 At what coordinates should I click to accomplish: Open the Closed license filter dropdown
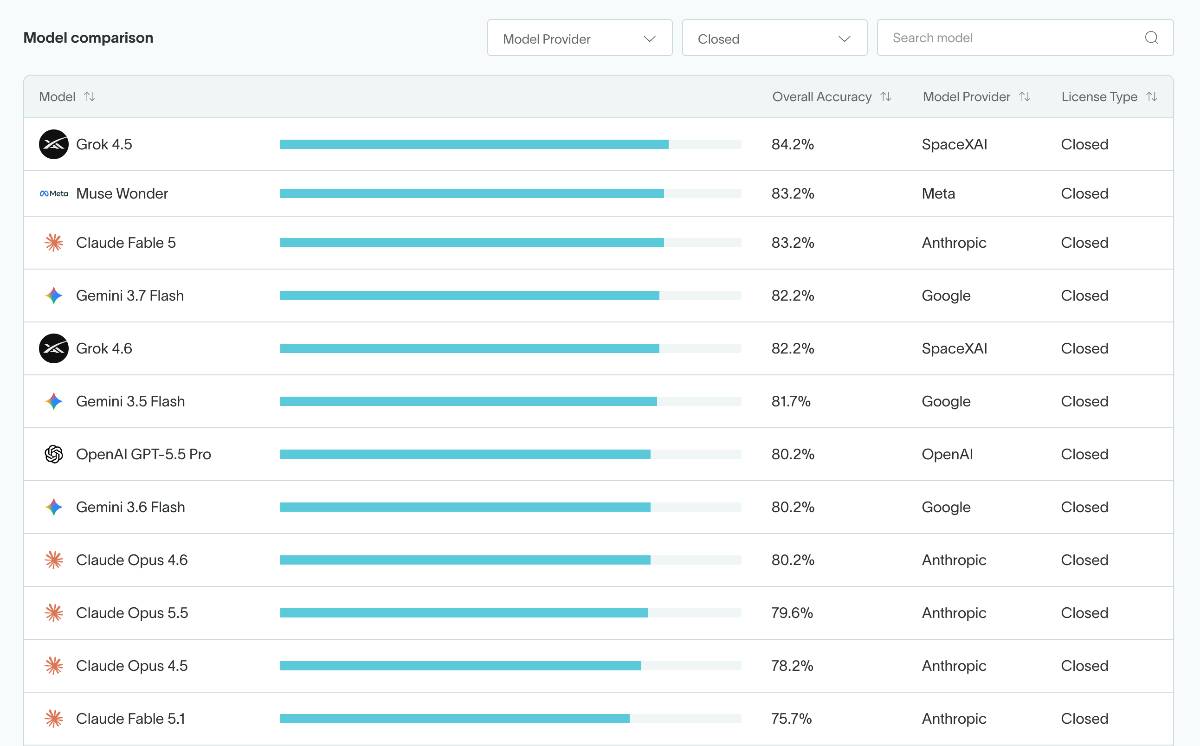775,39
